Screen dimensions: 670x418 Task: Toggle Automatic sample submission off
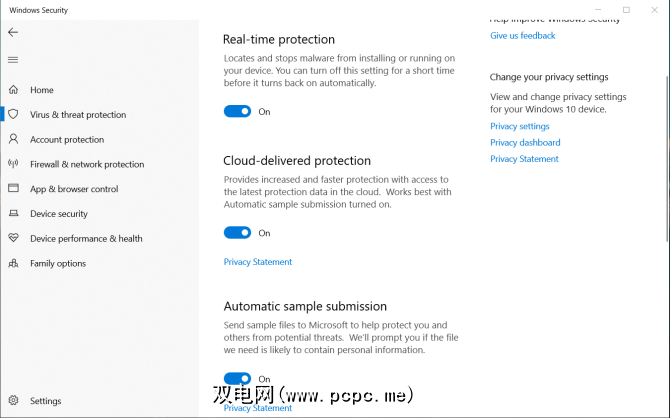237,379
